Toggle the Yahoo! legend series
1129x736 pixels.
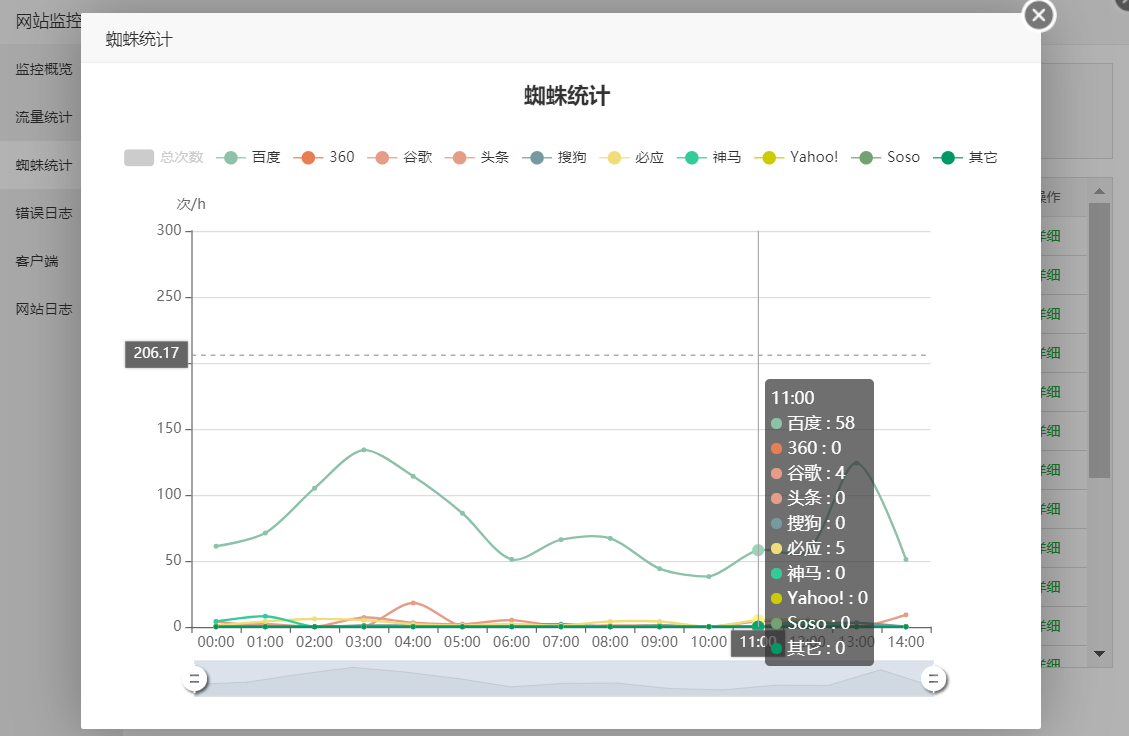click(796, 157)
